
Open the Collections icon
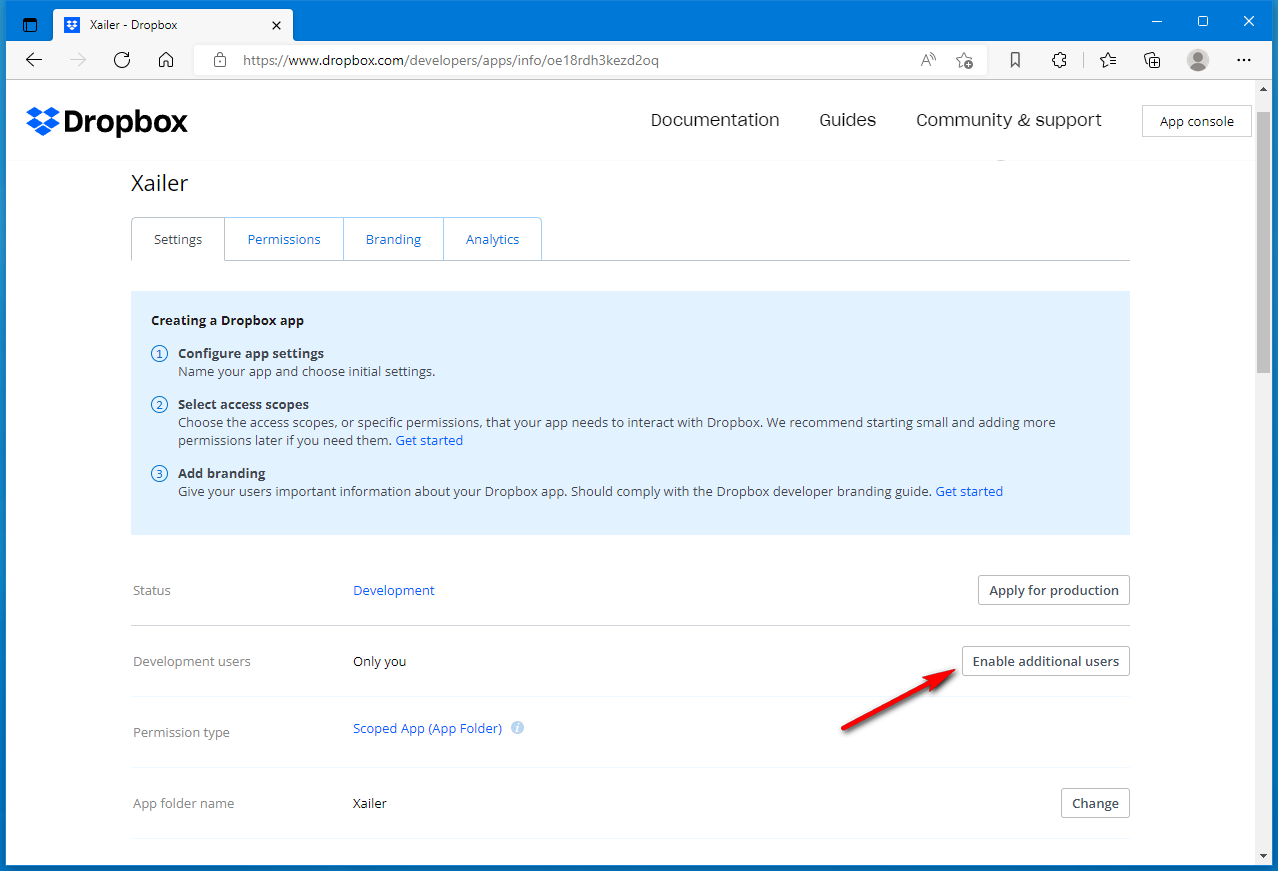[1152, 60]
